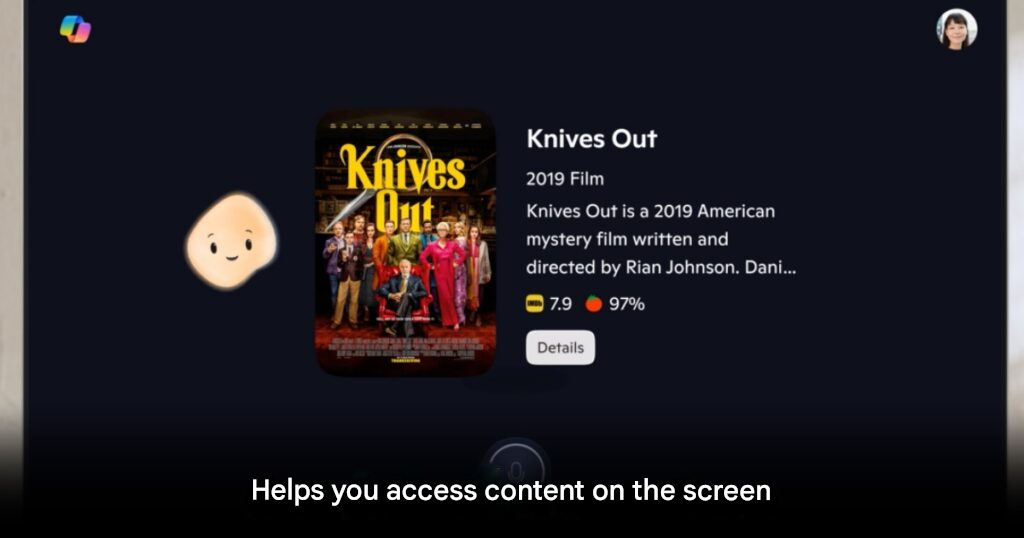The image size is (1024, 538).
Task: Activate the dimmed microphone button
Action: pyautogui.click(x=515, y=469)
